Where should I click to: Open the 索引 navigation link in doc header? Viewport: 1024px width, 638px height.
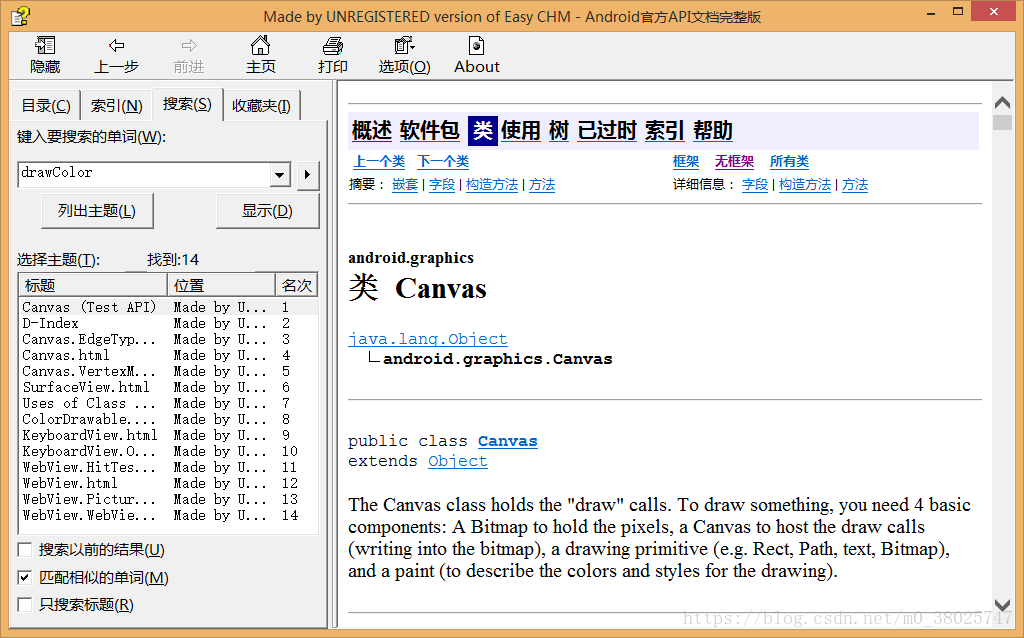pos(665,131)
